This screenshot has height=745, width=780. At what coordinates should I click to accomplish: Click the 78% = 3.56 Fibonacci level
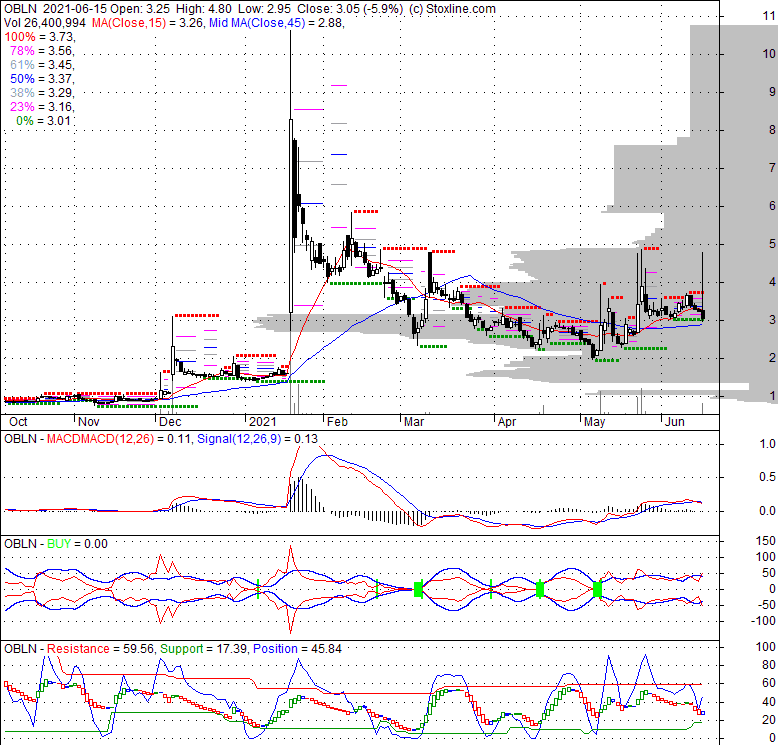tap(42, 51)
